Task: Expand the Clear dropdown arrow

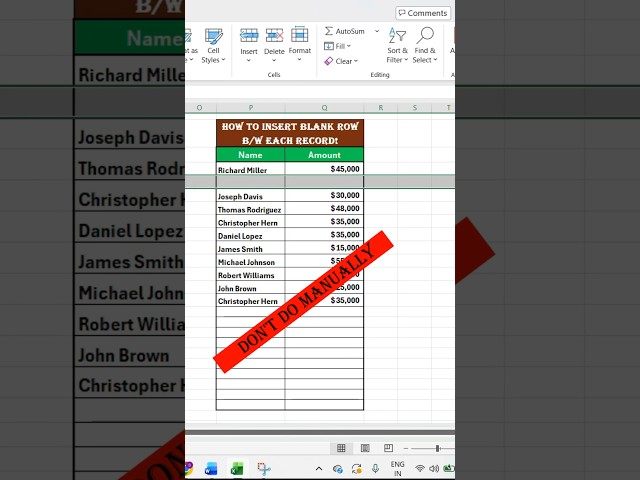Action: (x=356, y=61)
